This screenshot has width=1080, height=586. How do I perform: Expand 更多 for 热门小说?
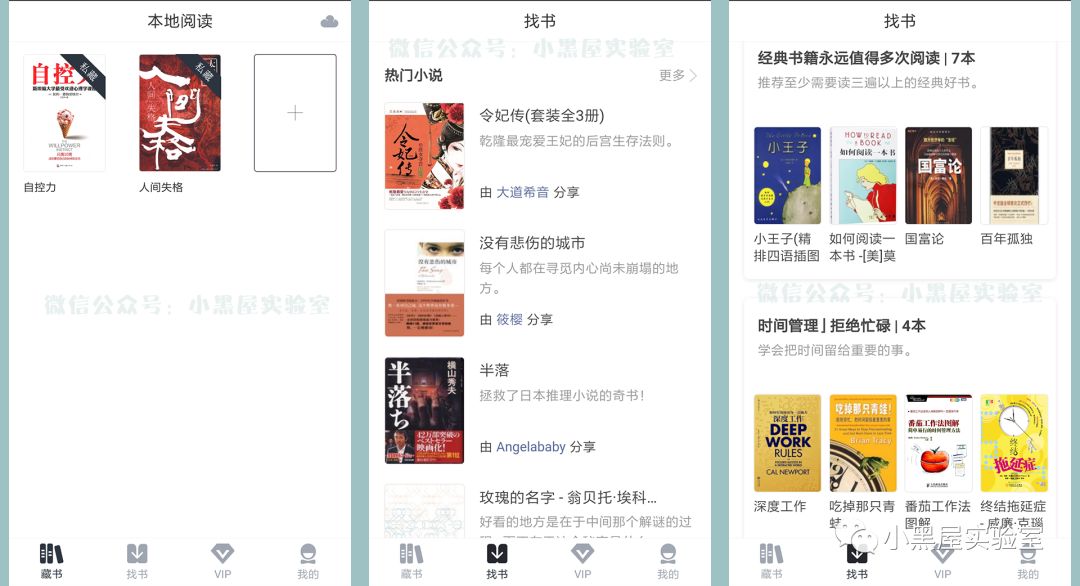pyautogui.click(x=678, y=75)
